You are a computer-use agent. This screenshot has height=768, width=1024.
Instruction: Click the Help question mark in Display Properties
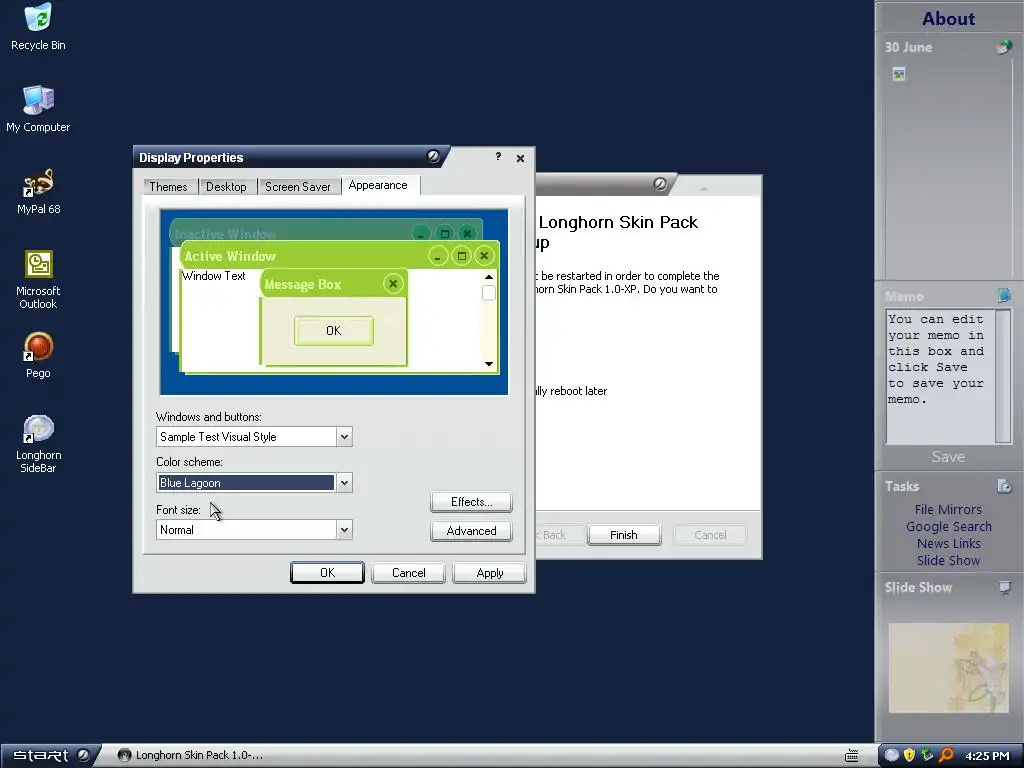498,156
